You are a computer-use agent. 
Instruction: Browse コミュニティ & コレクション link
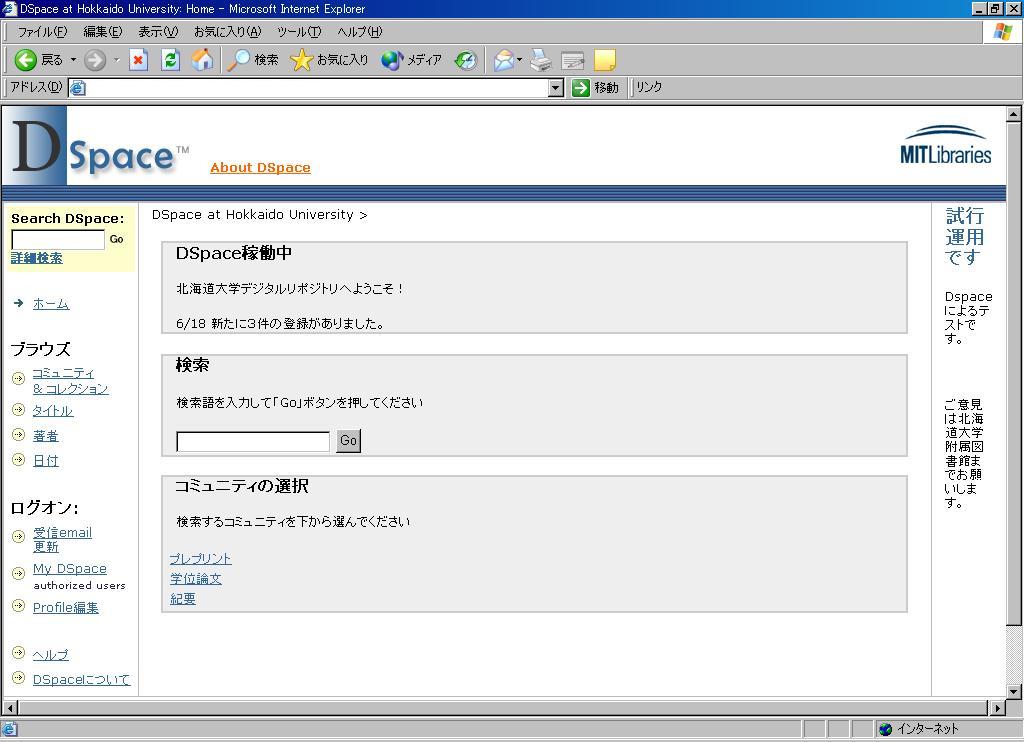pyautogui.click(x=71, y=381)
